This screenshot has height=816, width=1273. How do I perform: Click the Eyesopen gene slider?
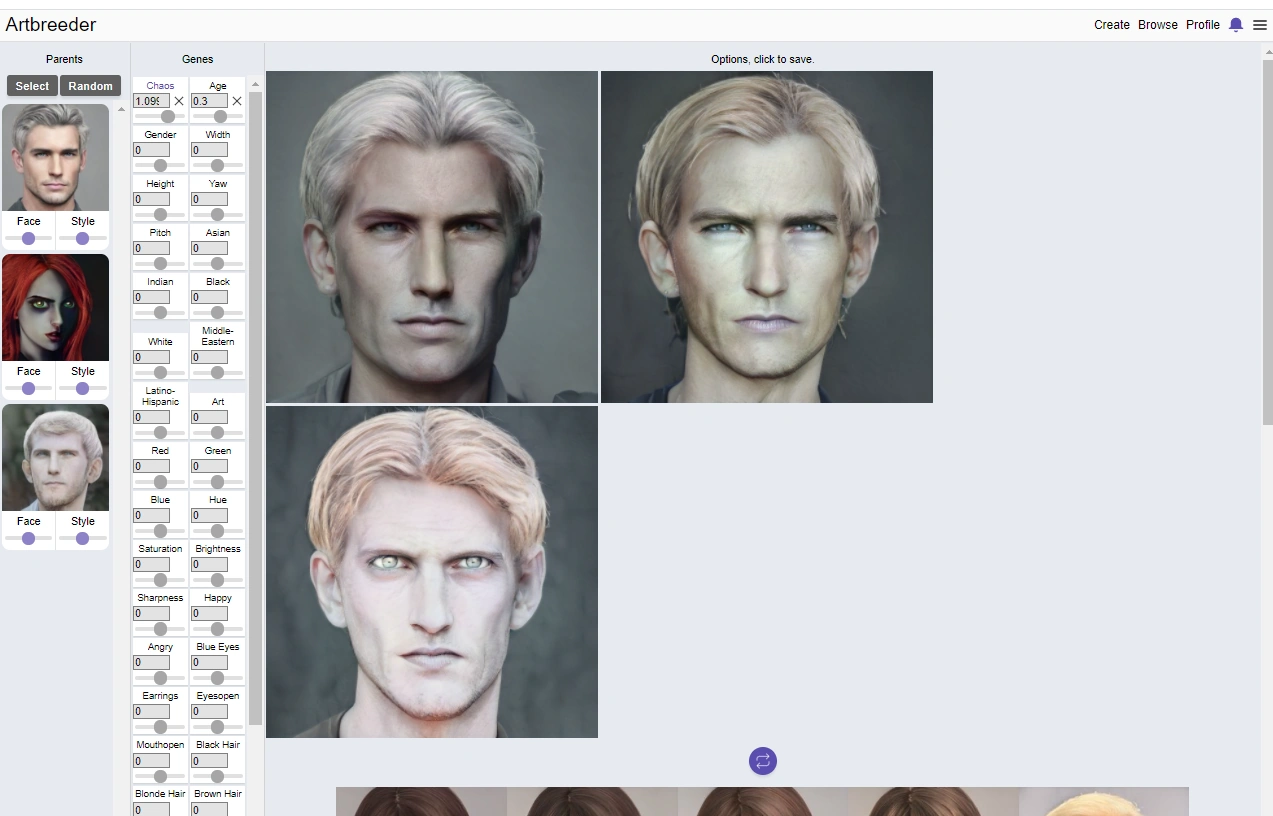tap(218, 727)
